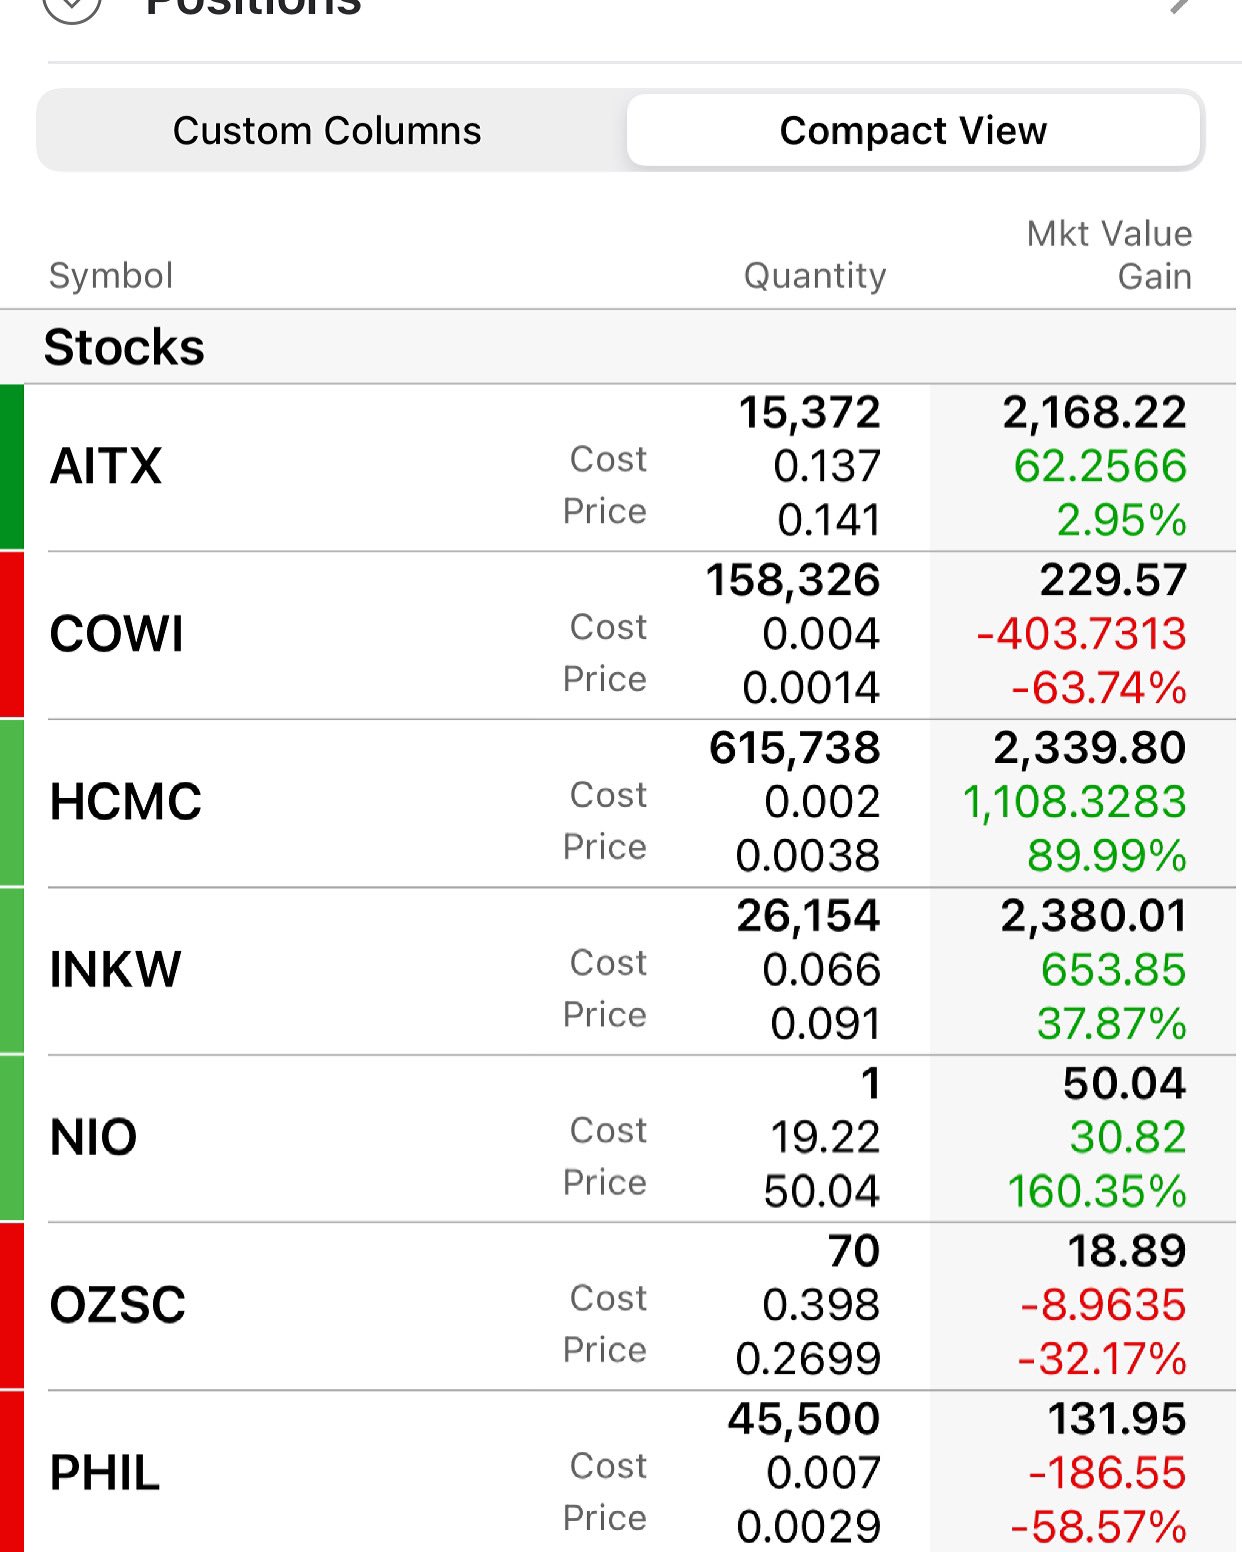Select the Stocks section header
This screenshot has width=1242, height=1552.
pyautogui.click(x=618, y=347)
